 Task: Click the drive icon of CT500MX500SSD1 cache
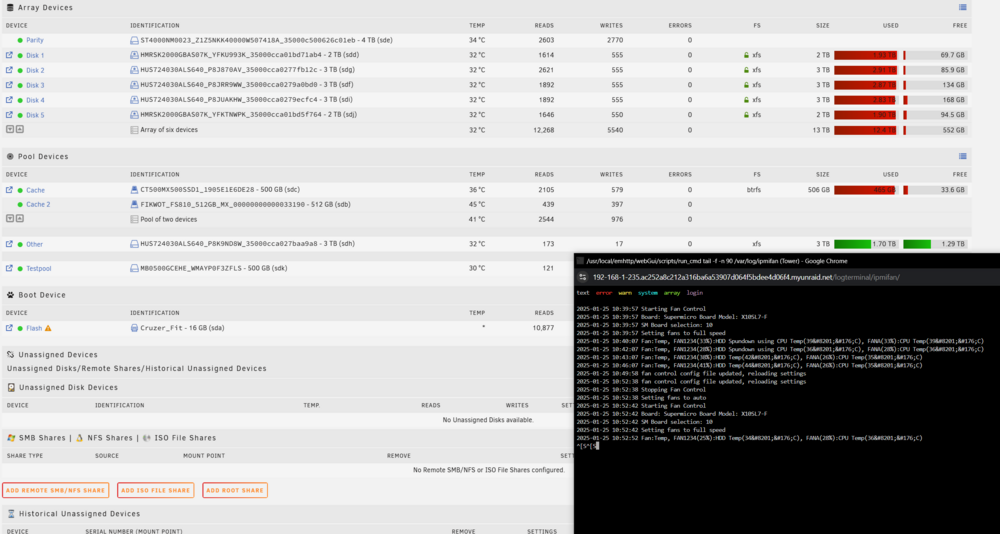click(x=135, y=190)
